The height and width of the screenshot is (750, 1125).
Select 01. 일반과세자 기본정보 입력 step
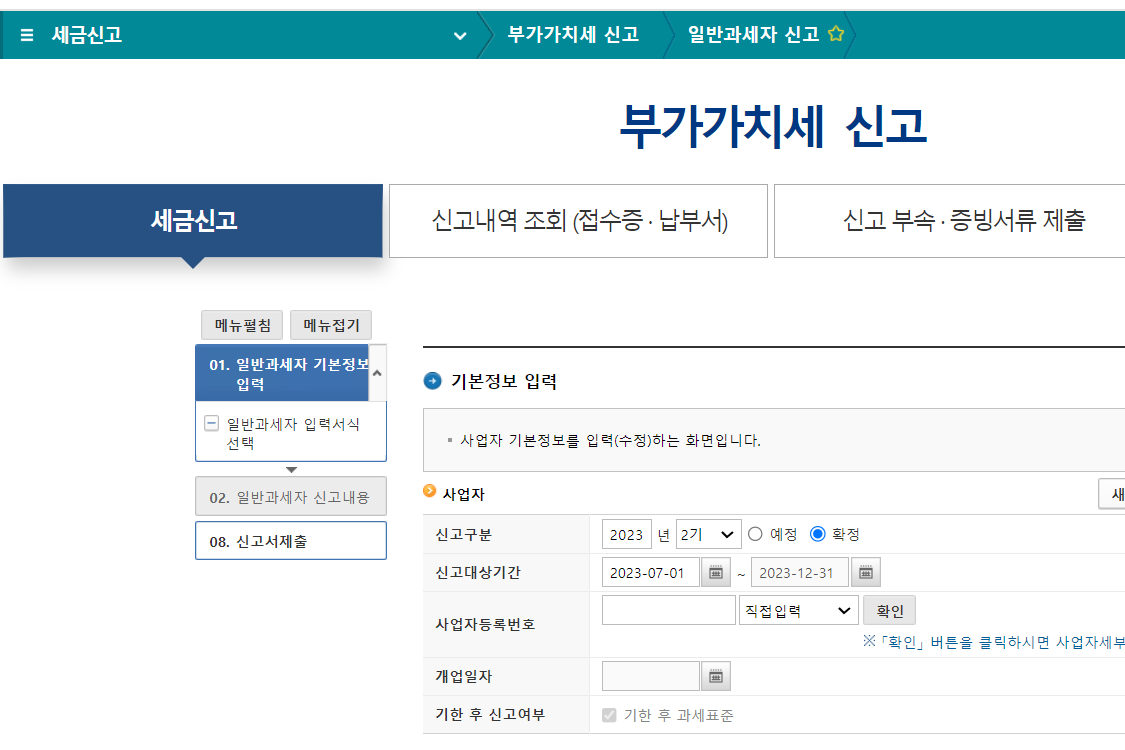282,373
